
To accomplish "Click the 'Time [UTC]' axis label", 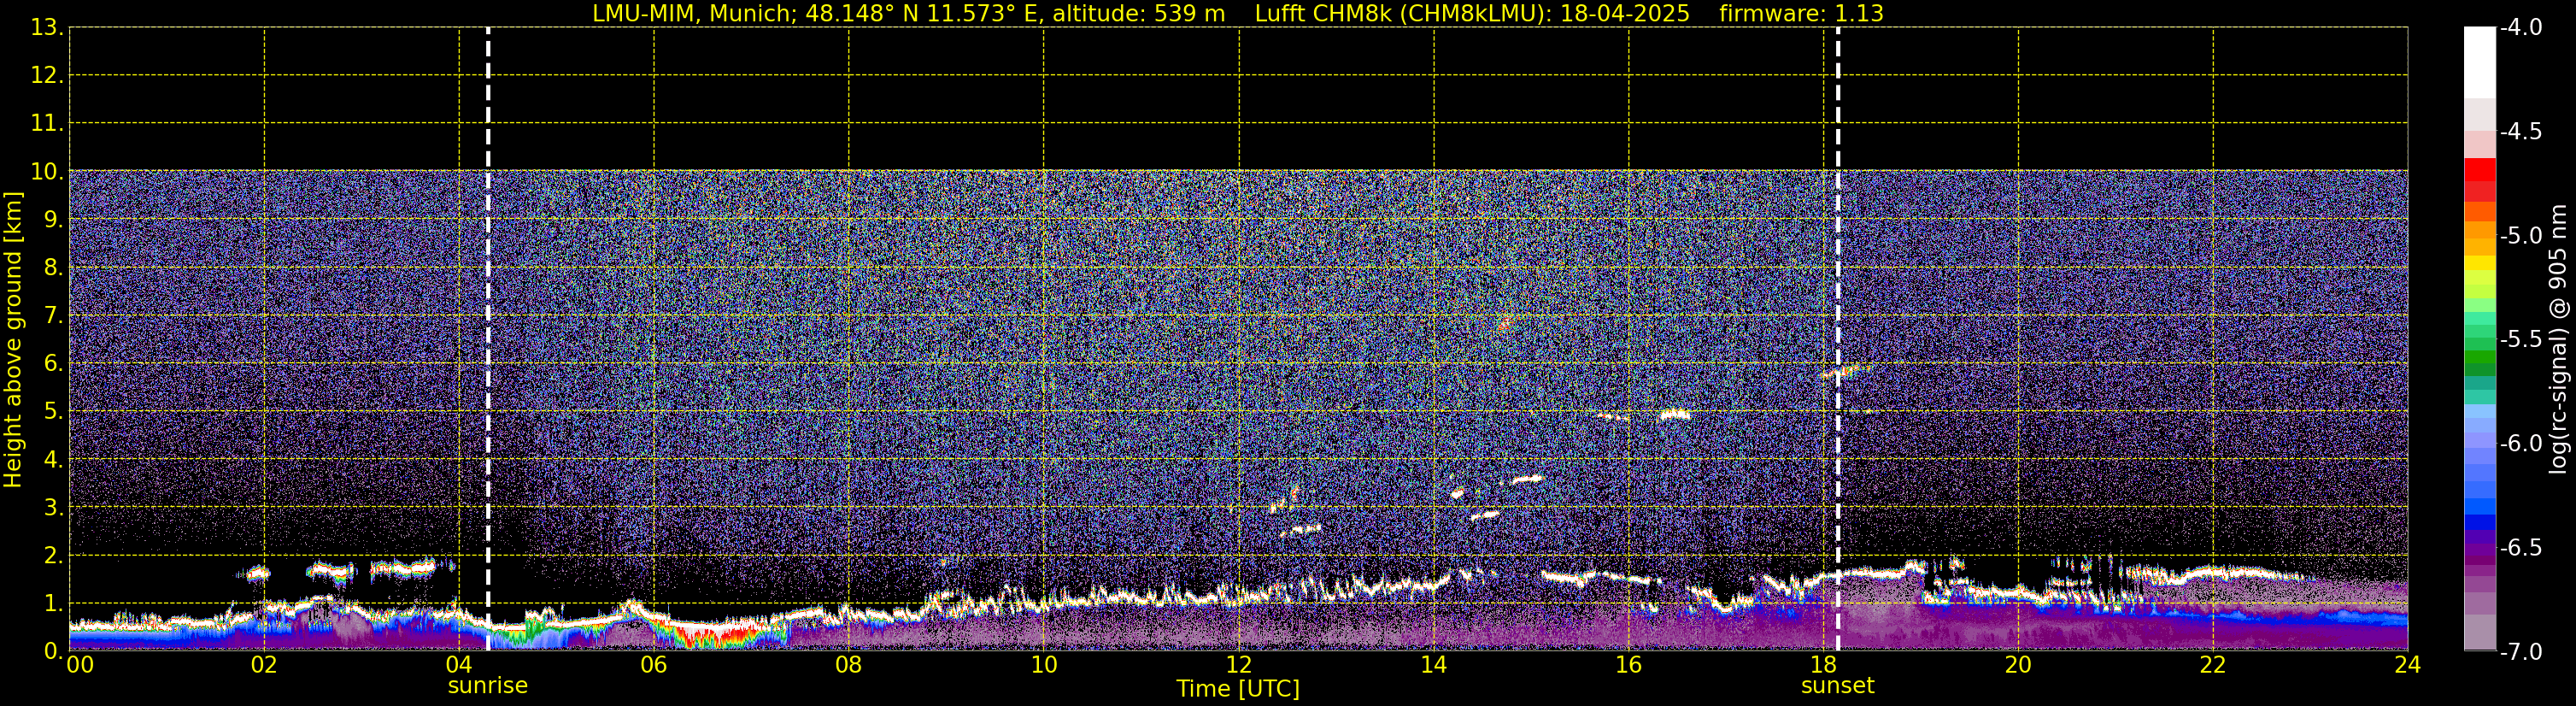I will click(1238, 689).
